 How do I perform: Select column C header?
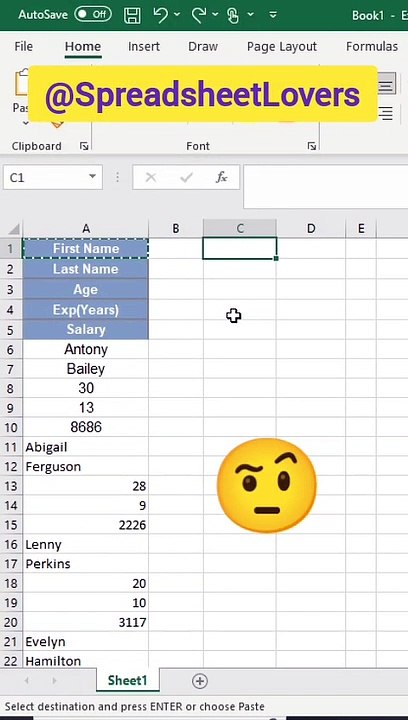[240, 228]
